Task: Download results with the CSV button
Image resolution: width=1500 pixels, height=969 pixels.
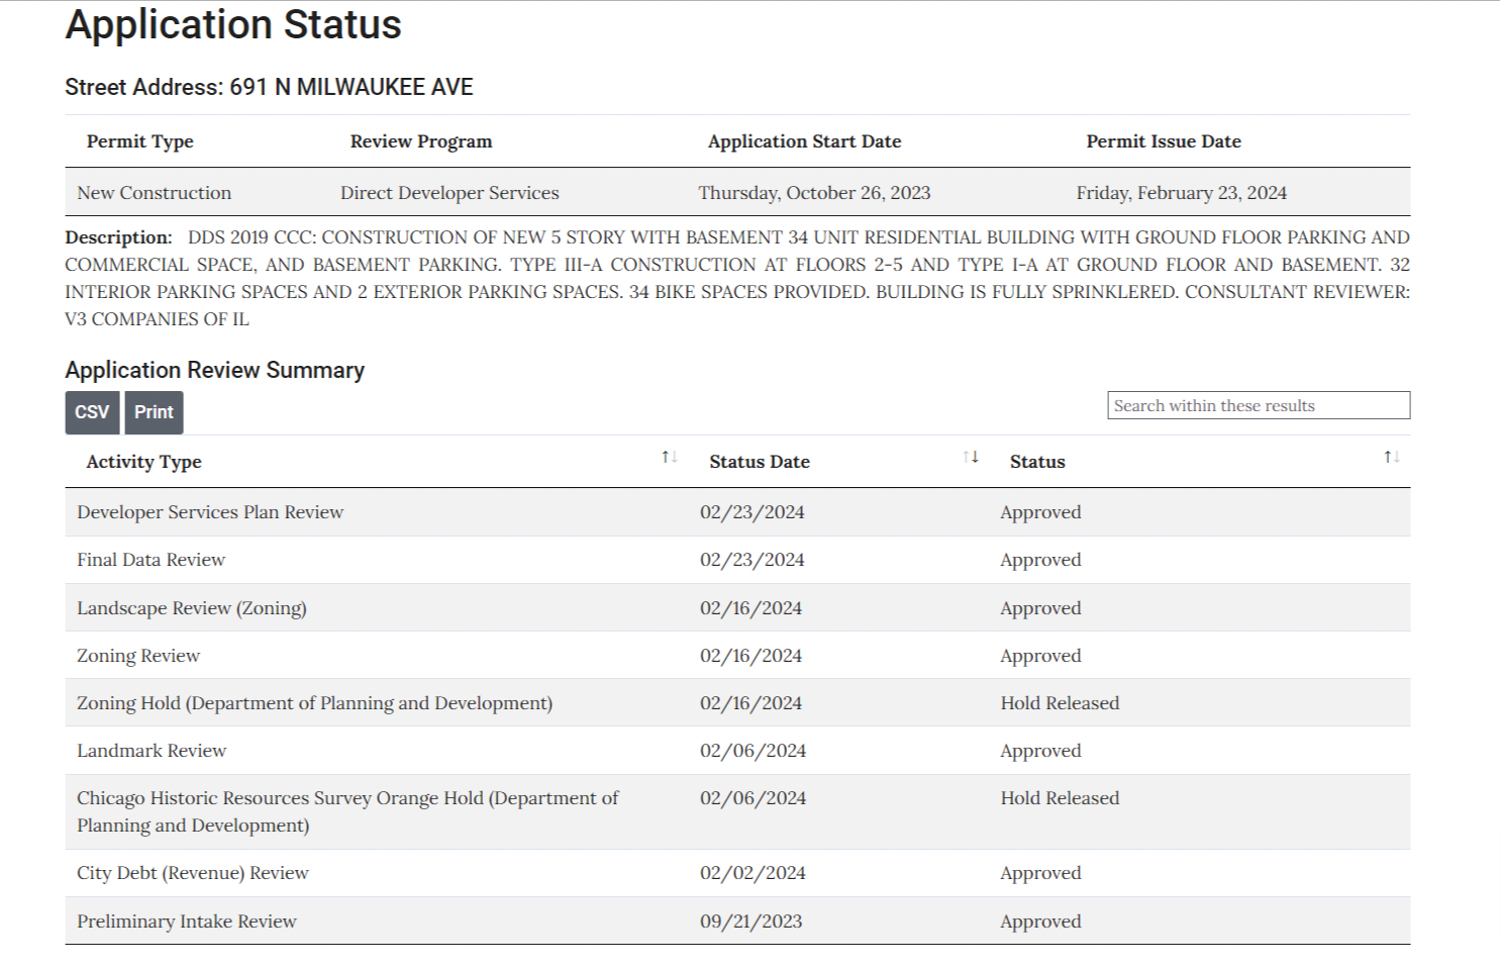Action: (92, 412)
